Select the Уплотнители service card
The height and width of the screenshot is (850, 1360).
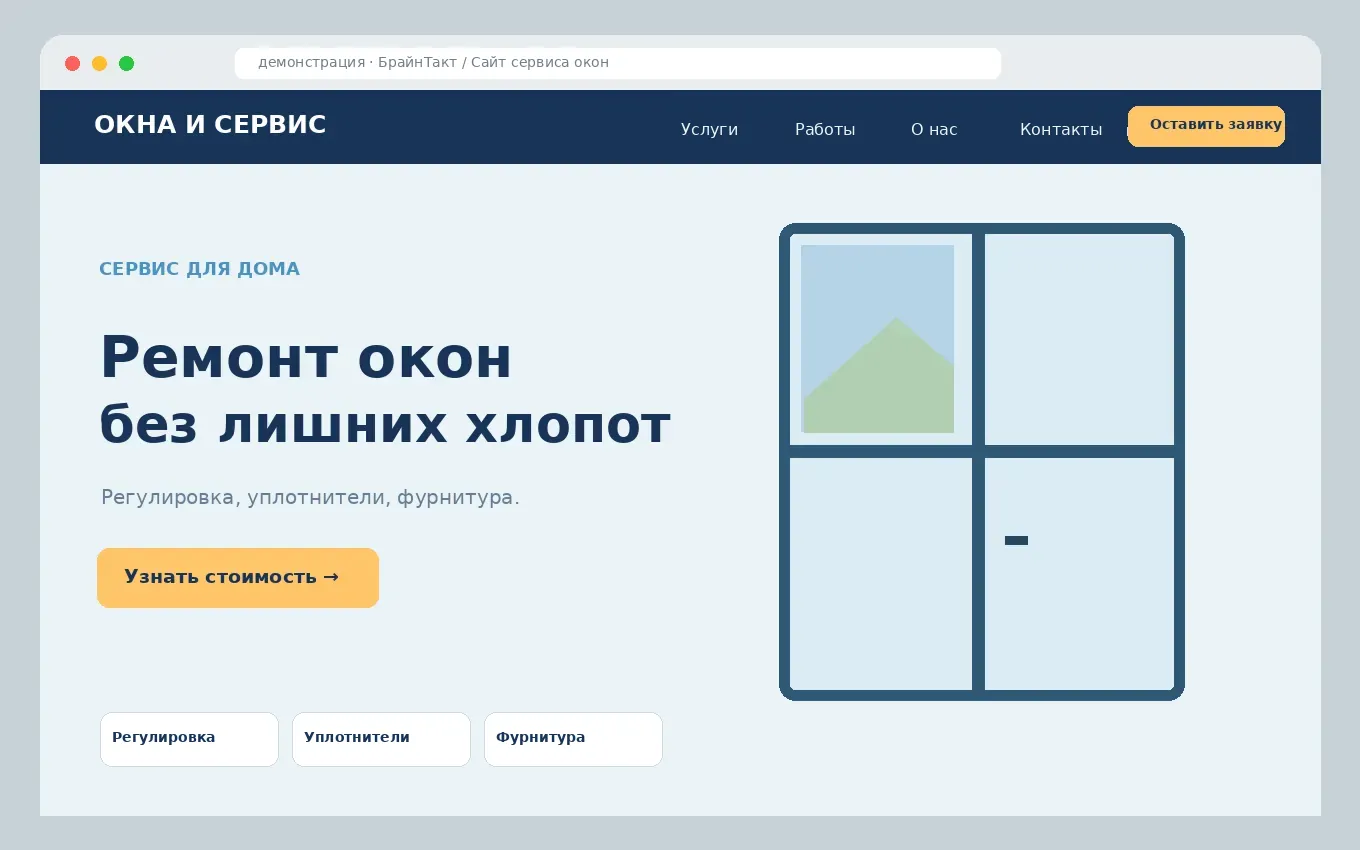pyautogui.click(x=381, y=739)
